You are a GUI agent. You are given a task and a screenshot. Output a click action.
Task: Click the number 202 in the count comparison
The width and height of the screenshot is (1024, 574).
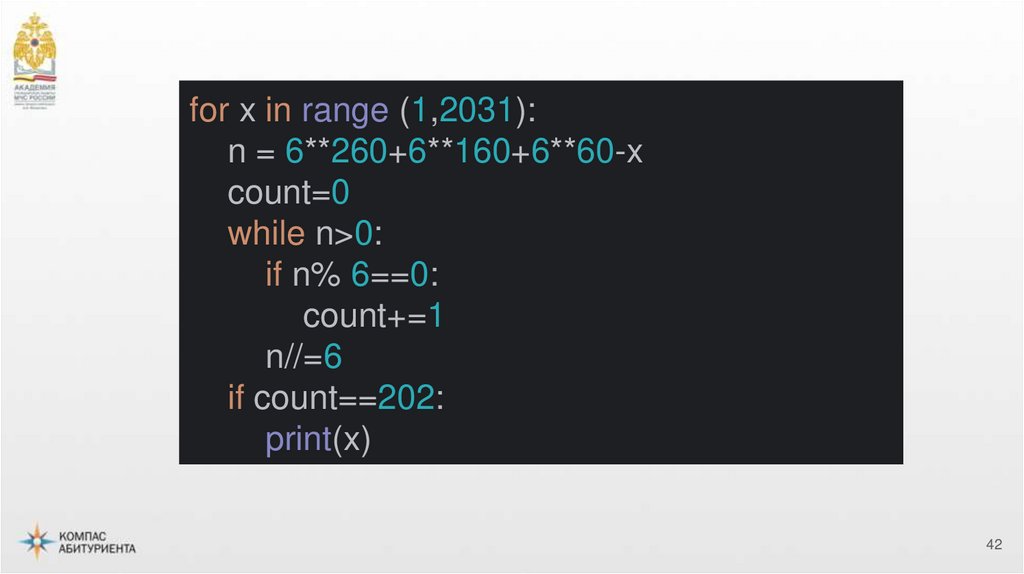click(x=405, y=398)
